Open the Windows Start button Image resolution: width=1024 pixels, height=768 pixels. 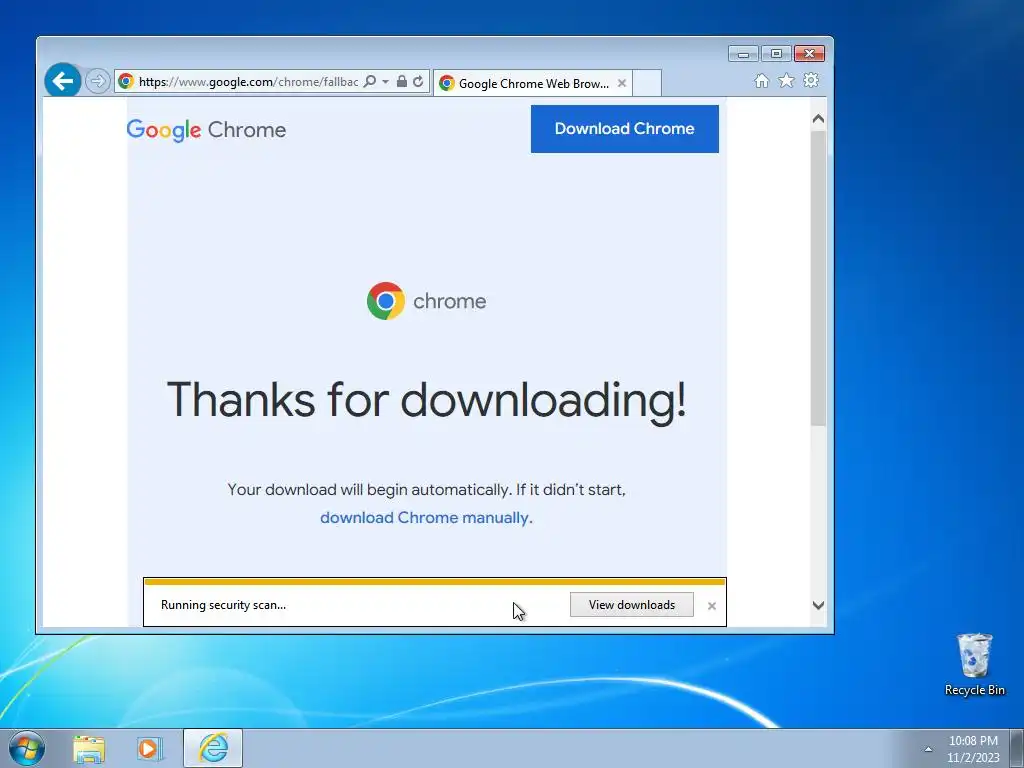(27, 748)
